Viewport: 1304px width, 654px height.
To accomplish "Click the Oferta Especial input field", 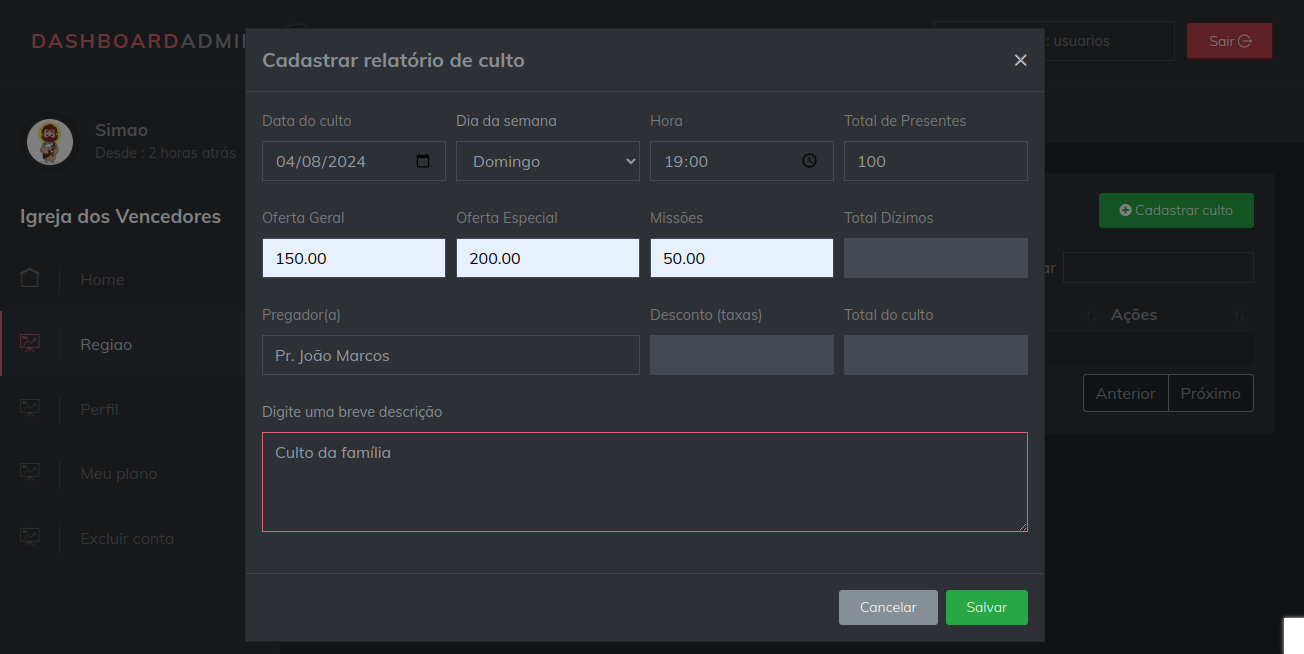I will point(547,258).
